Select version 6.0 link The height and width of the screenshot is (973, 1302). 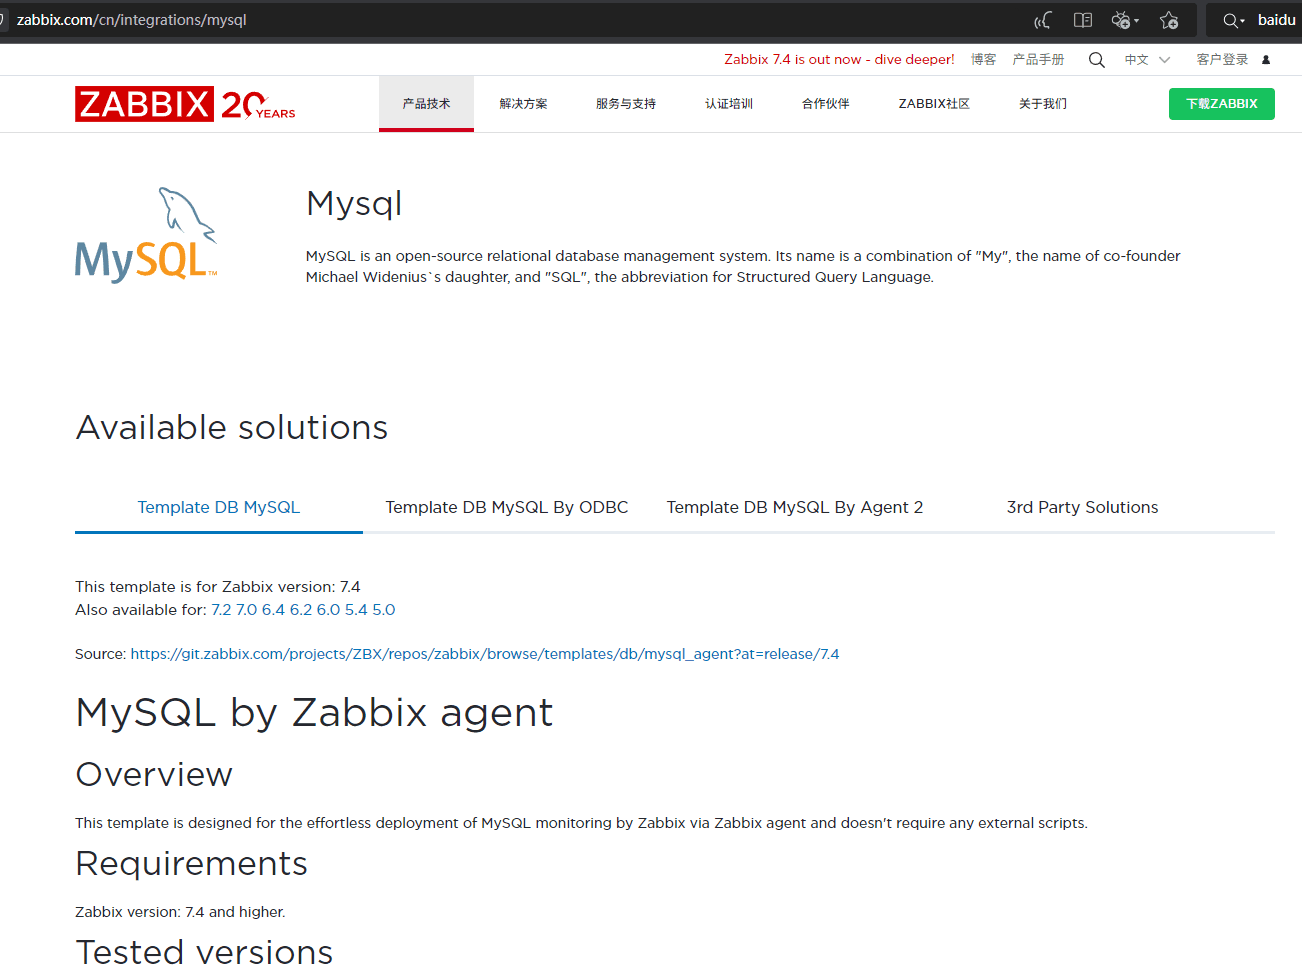click(328, 610)
